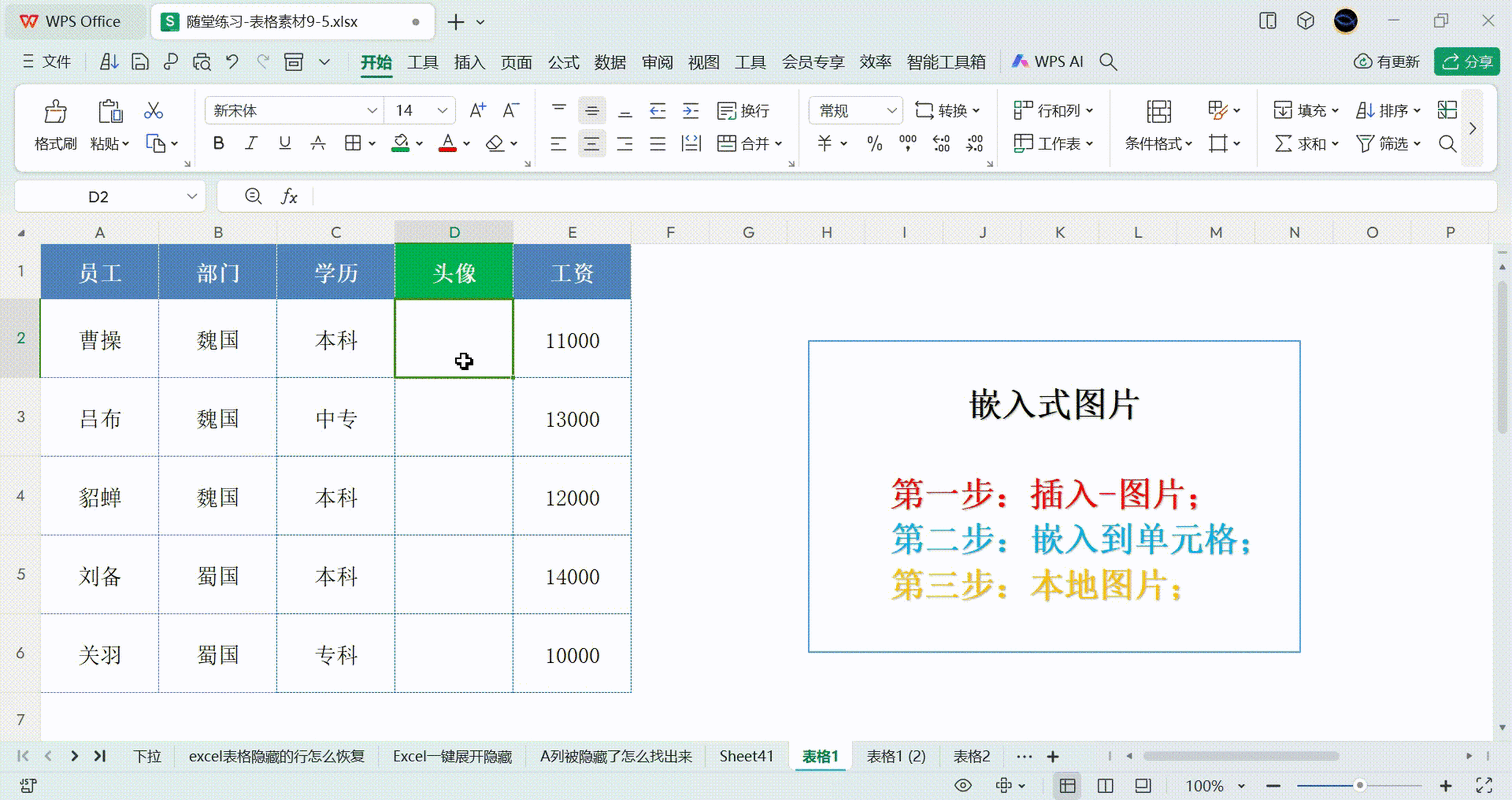
Task: Click the 分享 share button
Action: [x=1469, y=61]
